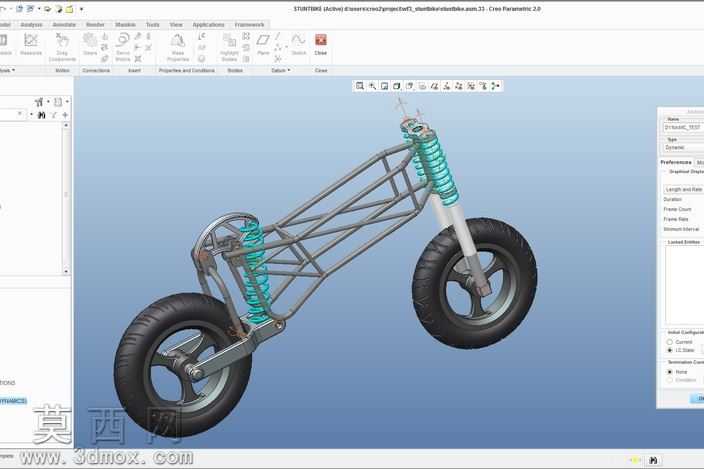Click the red Close mechanism icon
The width and height of the screenshot is (704, 469).
click(321, 40)
